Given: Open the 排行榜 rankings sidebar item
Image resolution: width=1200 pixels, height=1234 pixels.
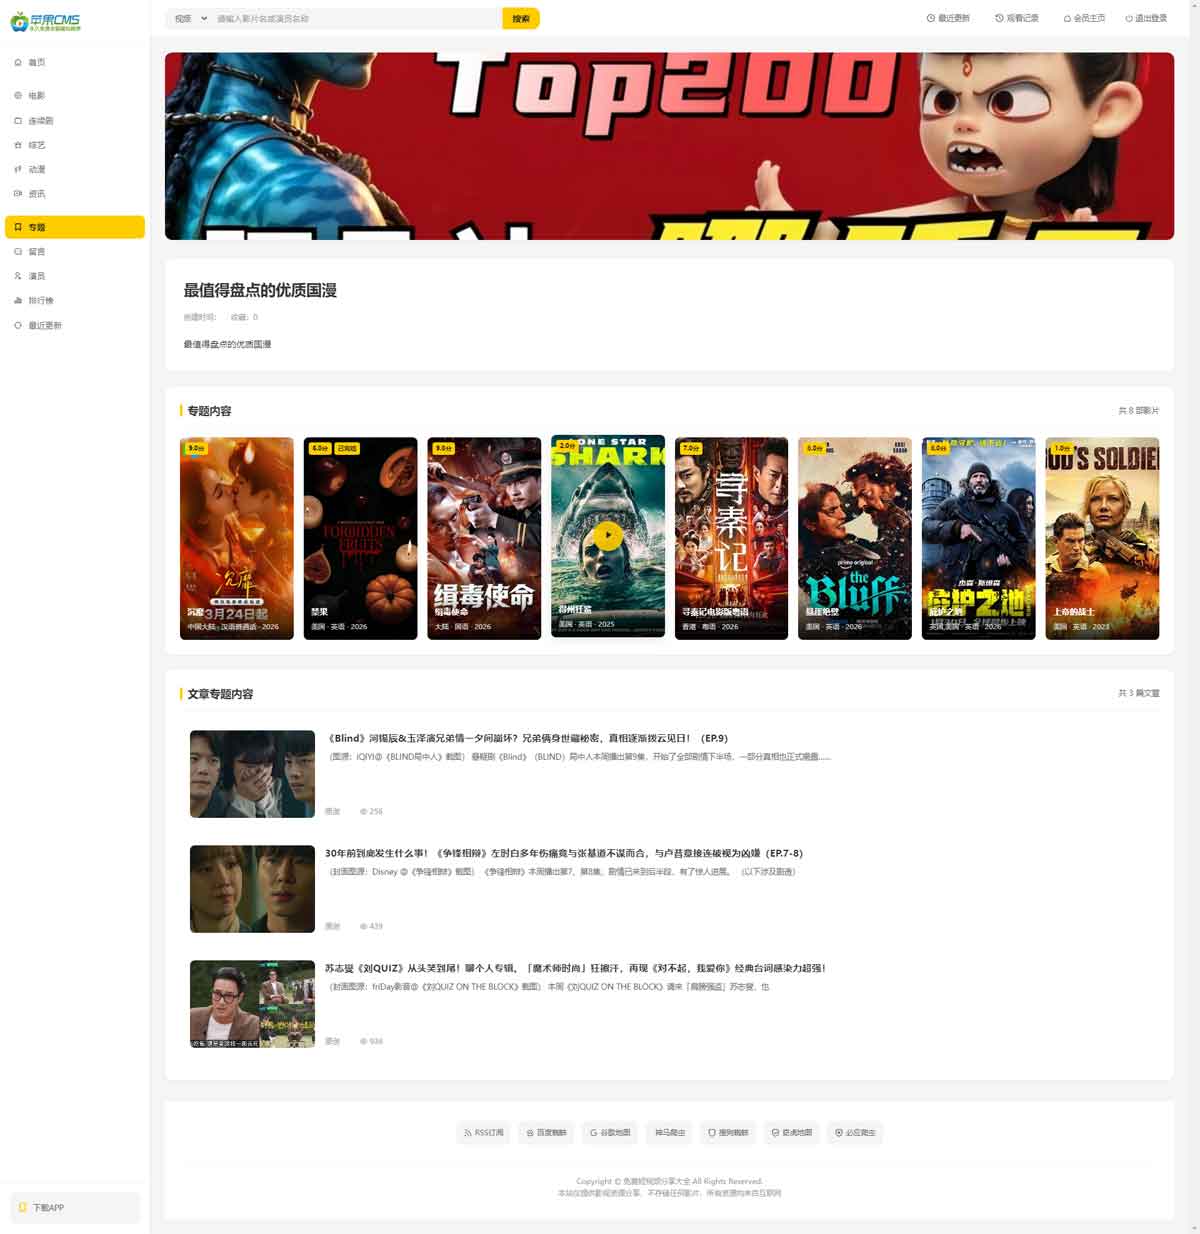Looking at the screenshot, I should 75,301.
